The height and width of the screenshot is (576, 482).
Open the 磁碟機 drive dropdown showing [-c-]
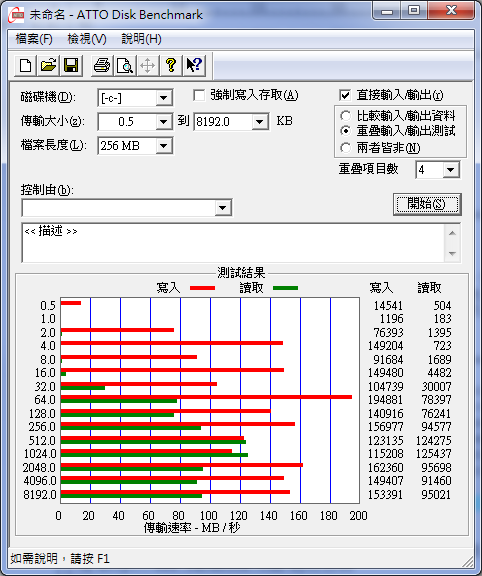click(x=164, y=98)
